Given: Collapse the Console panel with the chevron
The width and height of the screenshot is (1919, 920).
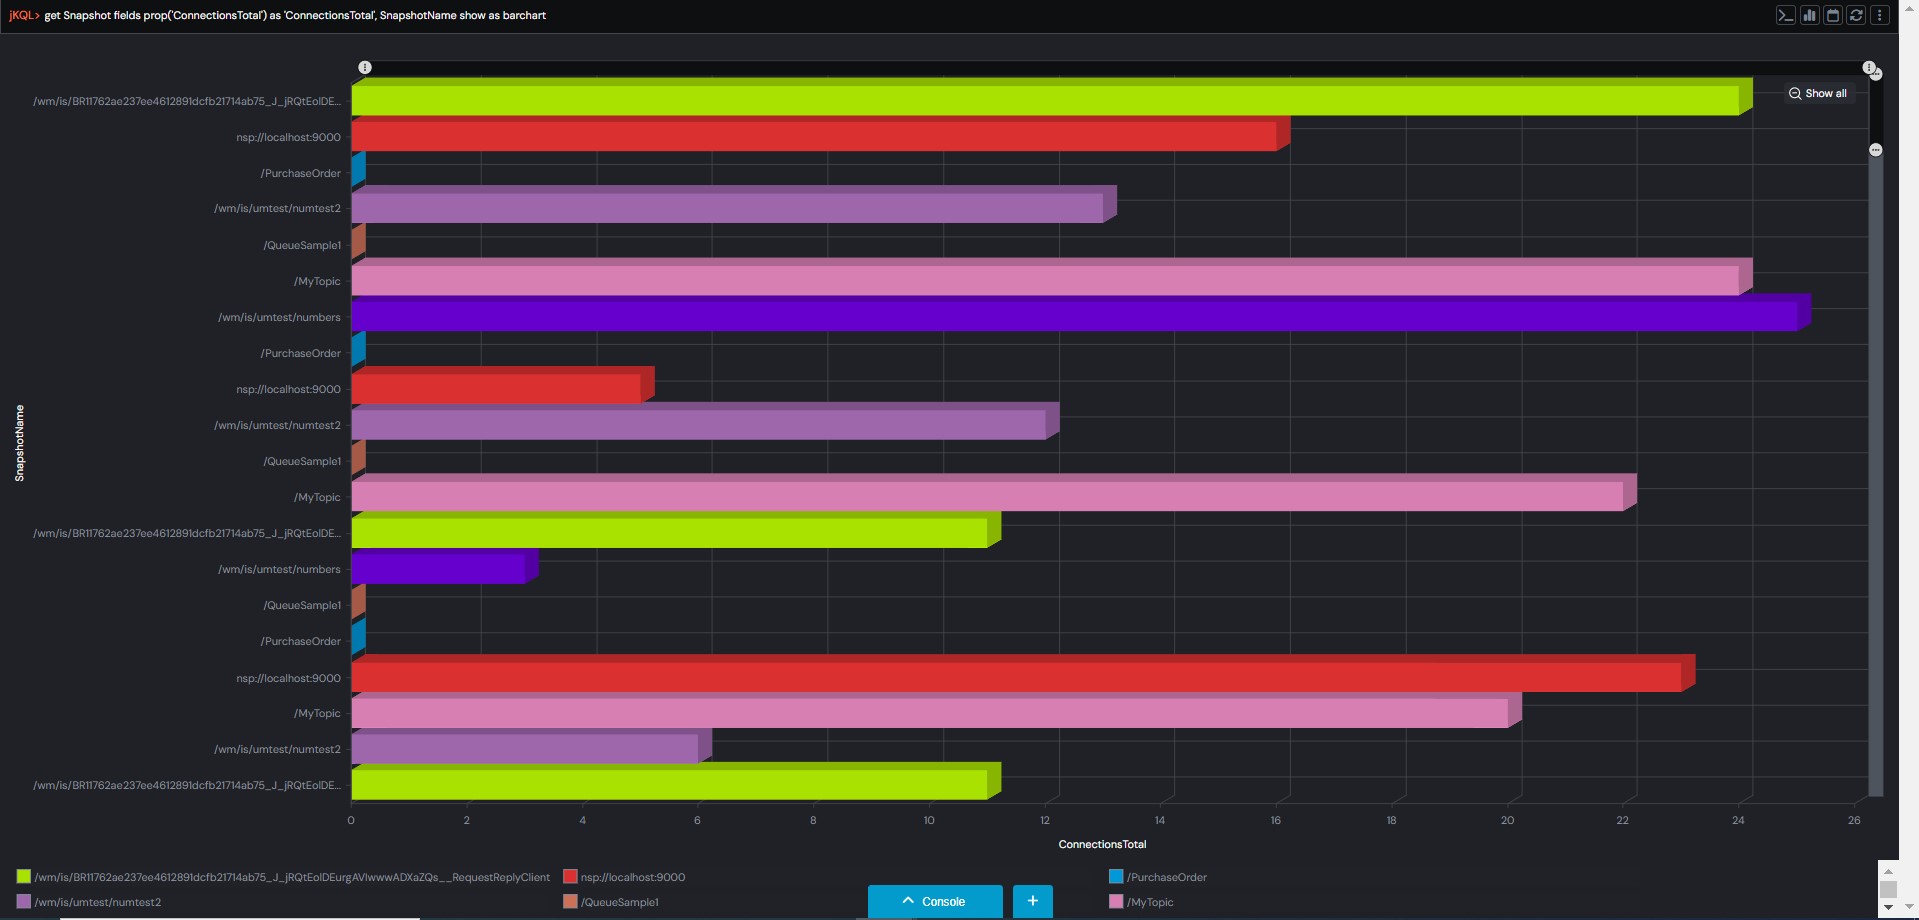Looking at the screenshot, I should click(907, 901).
